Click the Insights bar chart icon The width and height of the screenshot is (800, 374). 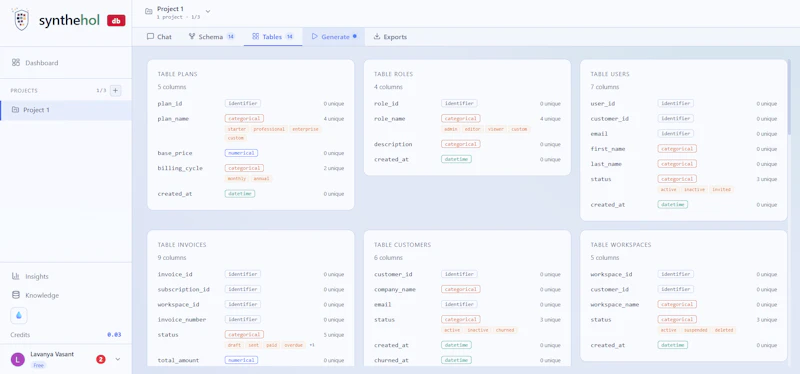(16, 276)
